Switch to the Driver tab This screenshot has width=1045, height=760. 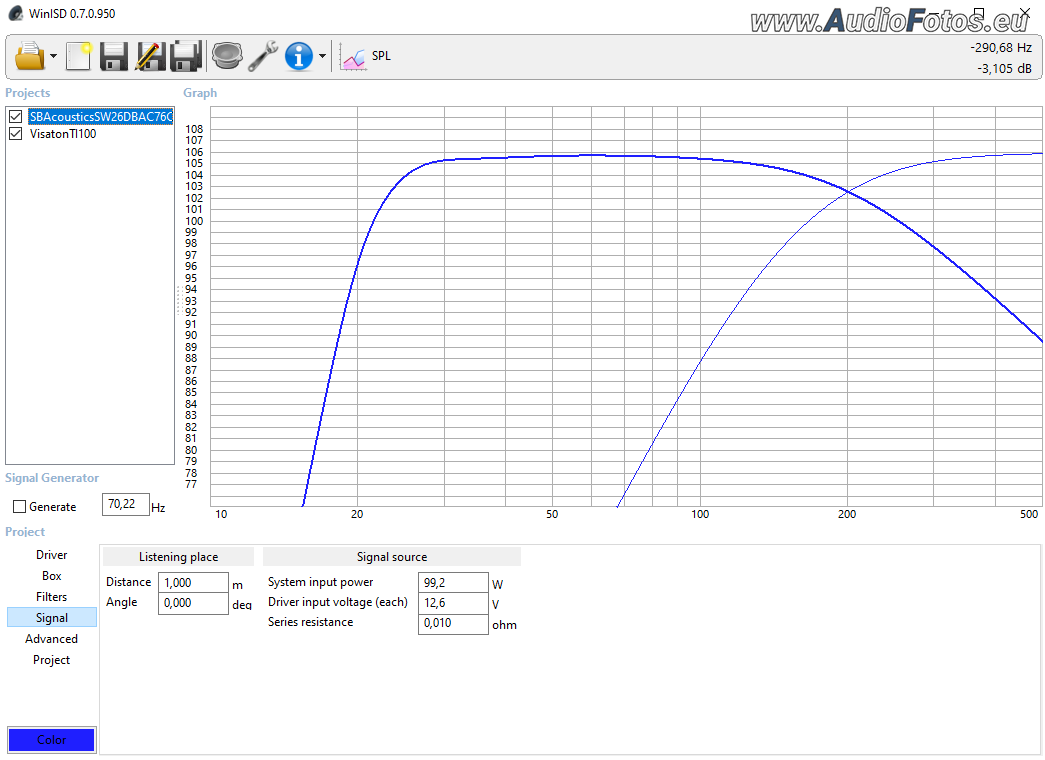tap(51, 555)
